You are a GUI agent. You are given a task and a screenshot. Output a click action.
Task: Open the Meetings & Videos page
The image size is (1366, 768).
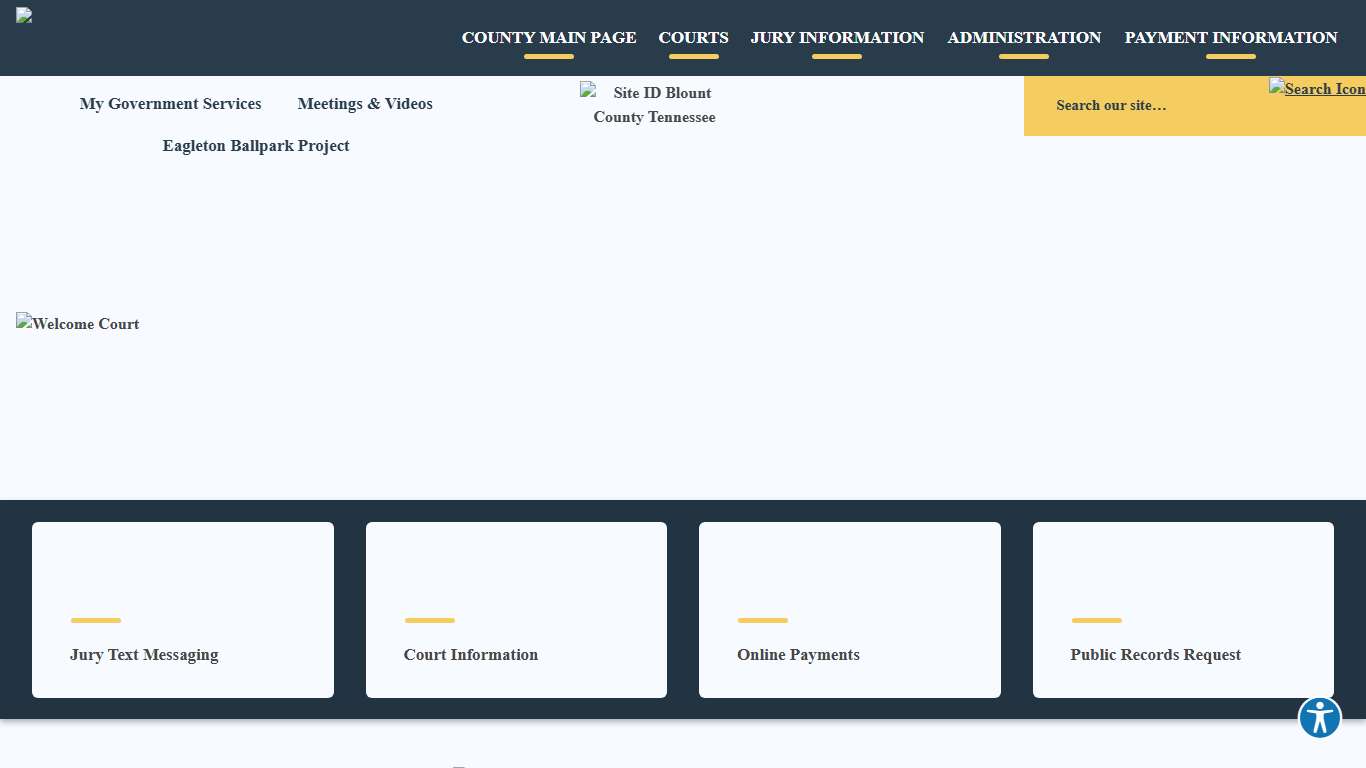click(x=365, y=104)
